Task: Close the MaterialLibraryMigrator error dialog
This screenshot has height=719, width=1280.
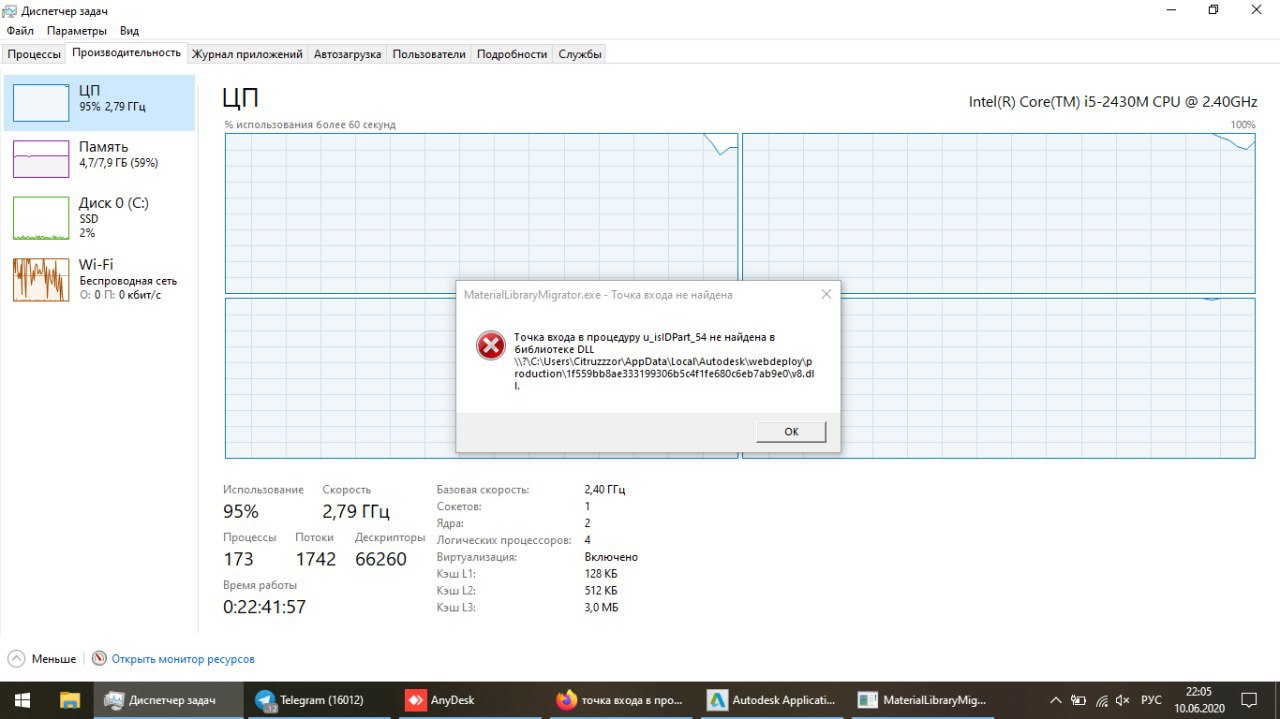Action: click(826, 295)
